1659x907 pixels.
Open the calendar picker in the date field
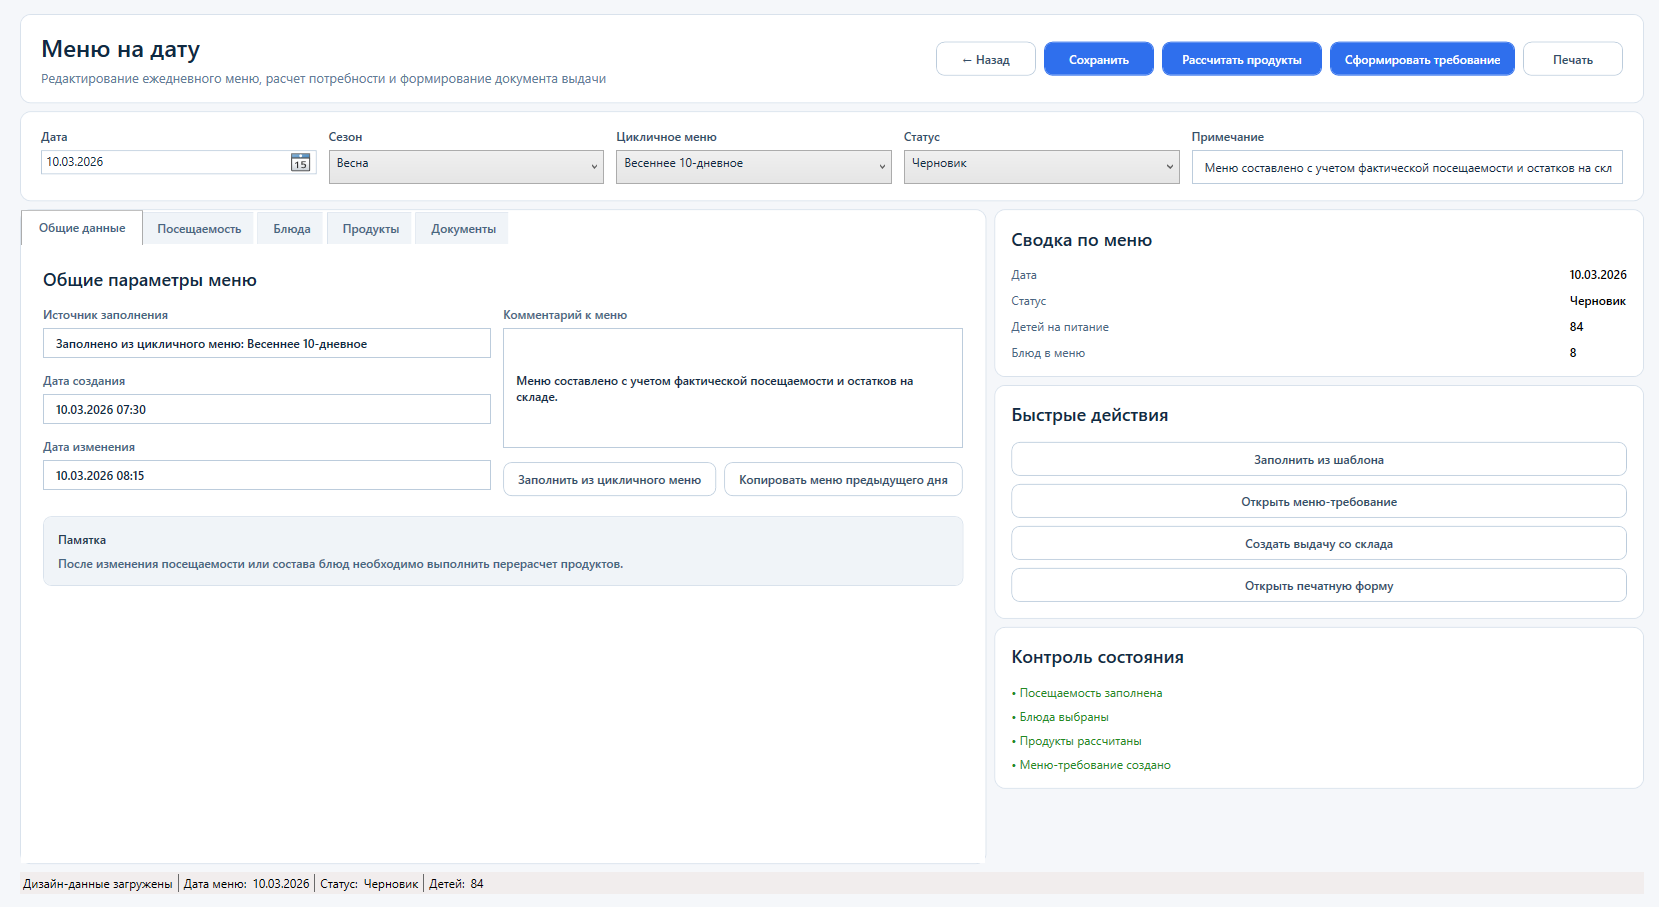[300, 163]
